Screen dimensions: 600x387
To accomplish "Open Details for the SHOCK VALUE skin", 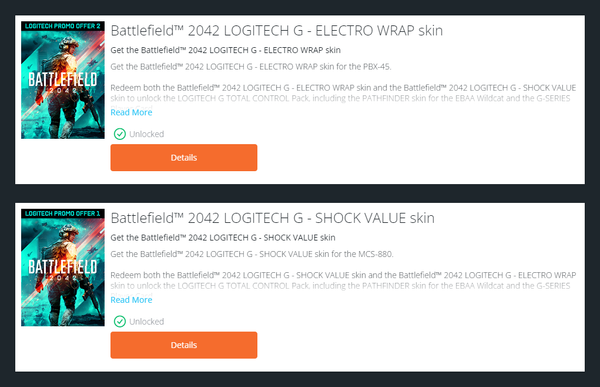I will coord(184,345).
